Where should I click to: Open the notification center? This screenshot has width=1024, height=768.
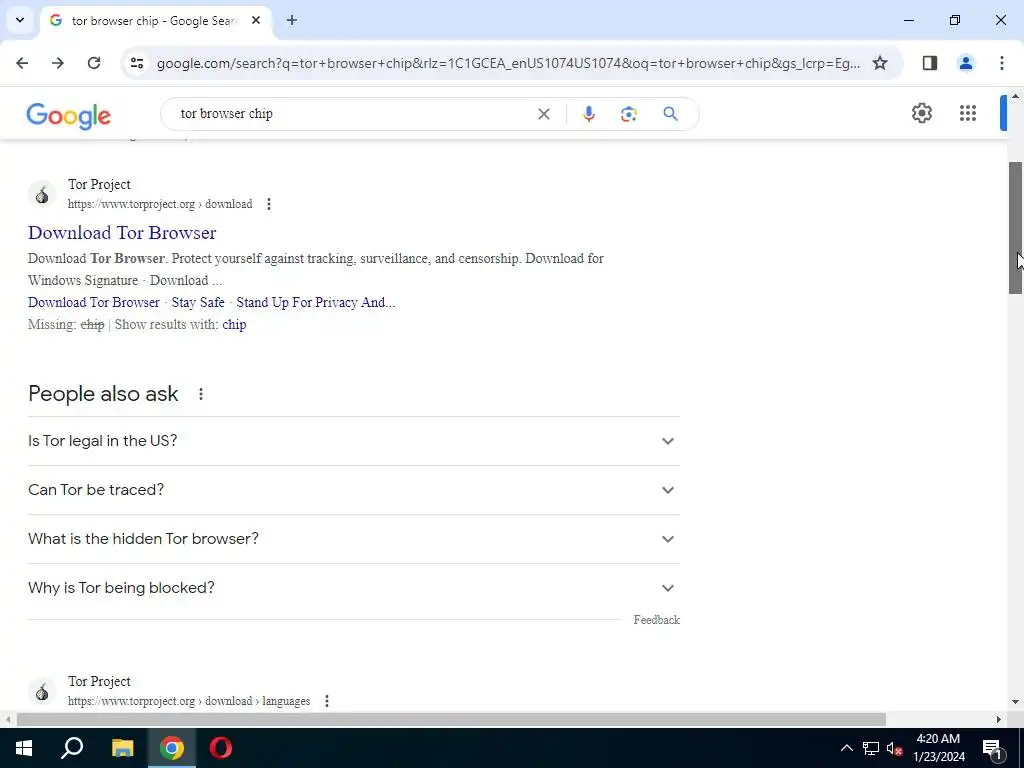click(x=992, y=748)
